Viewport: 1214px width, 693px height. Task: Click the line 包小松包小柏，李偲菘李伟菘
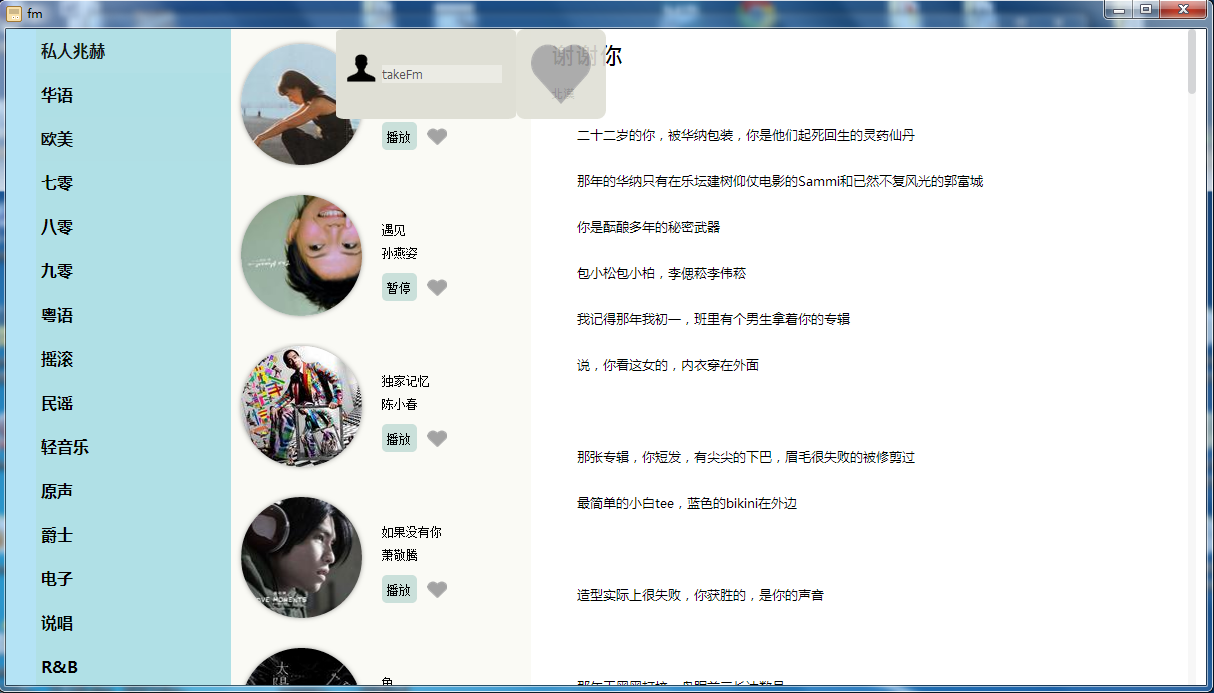tap(661, 273)
